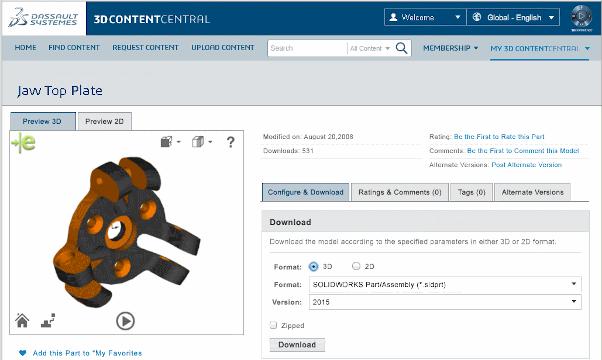Expand the arrow next to display style icon
602x360 pixels.
(x=179, y=142)
